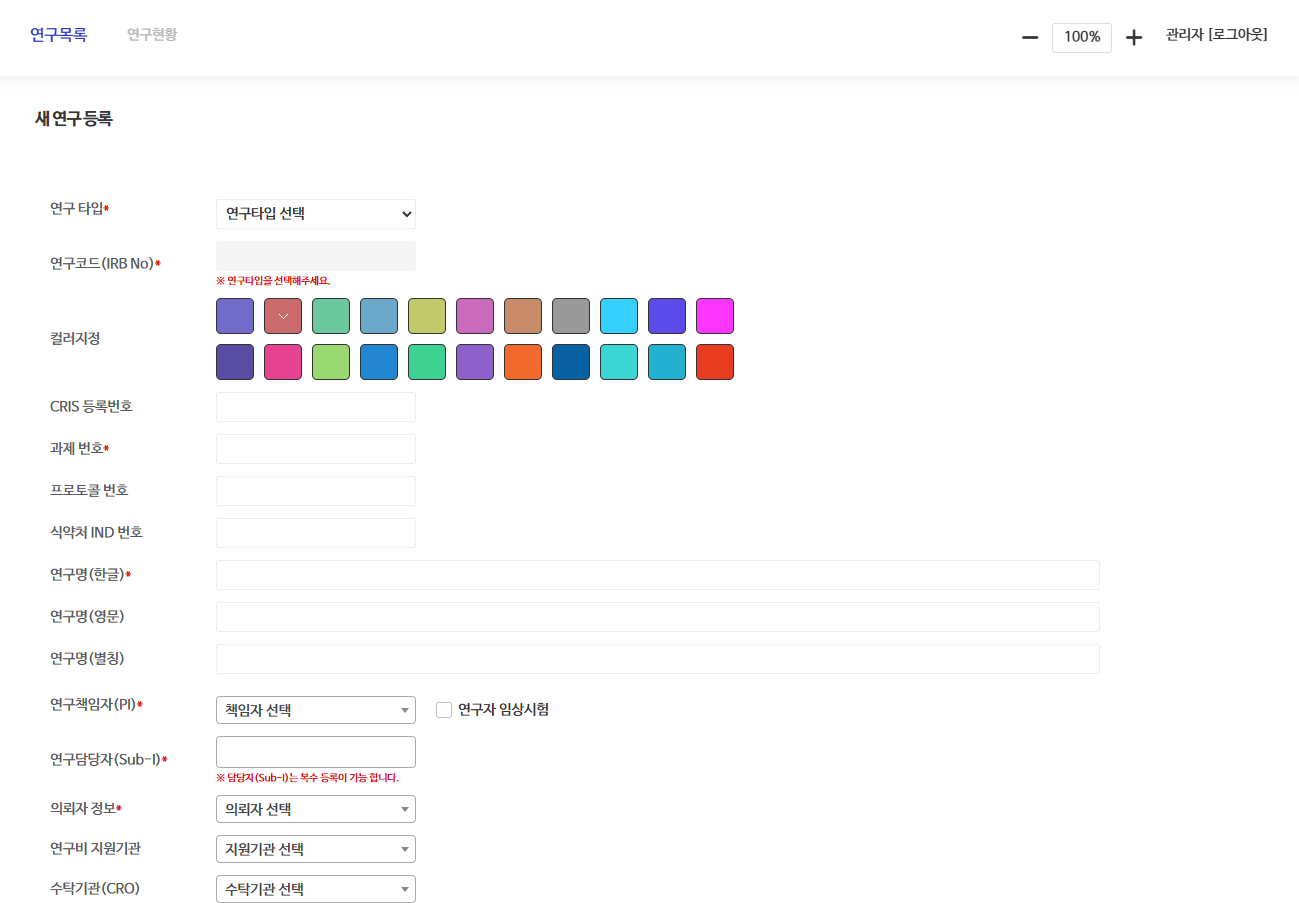
Task: Enable the 연구자 임상시험 checkbox
Action: (444, 710)
